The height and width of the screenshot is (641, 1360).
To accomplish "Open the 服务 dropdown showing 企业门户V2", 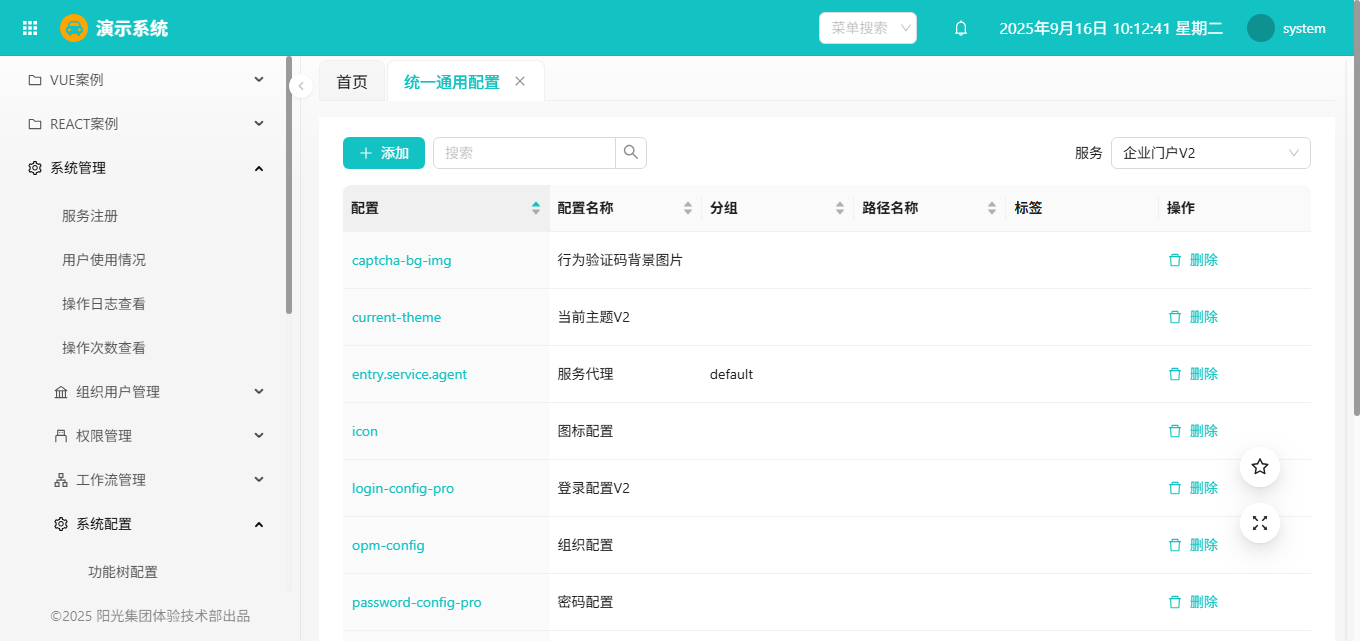I will [x=1210, y=153].
